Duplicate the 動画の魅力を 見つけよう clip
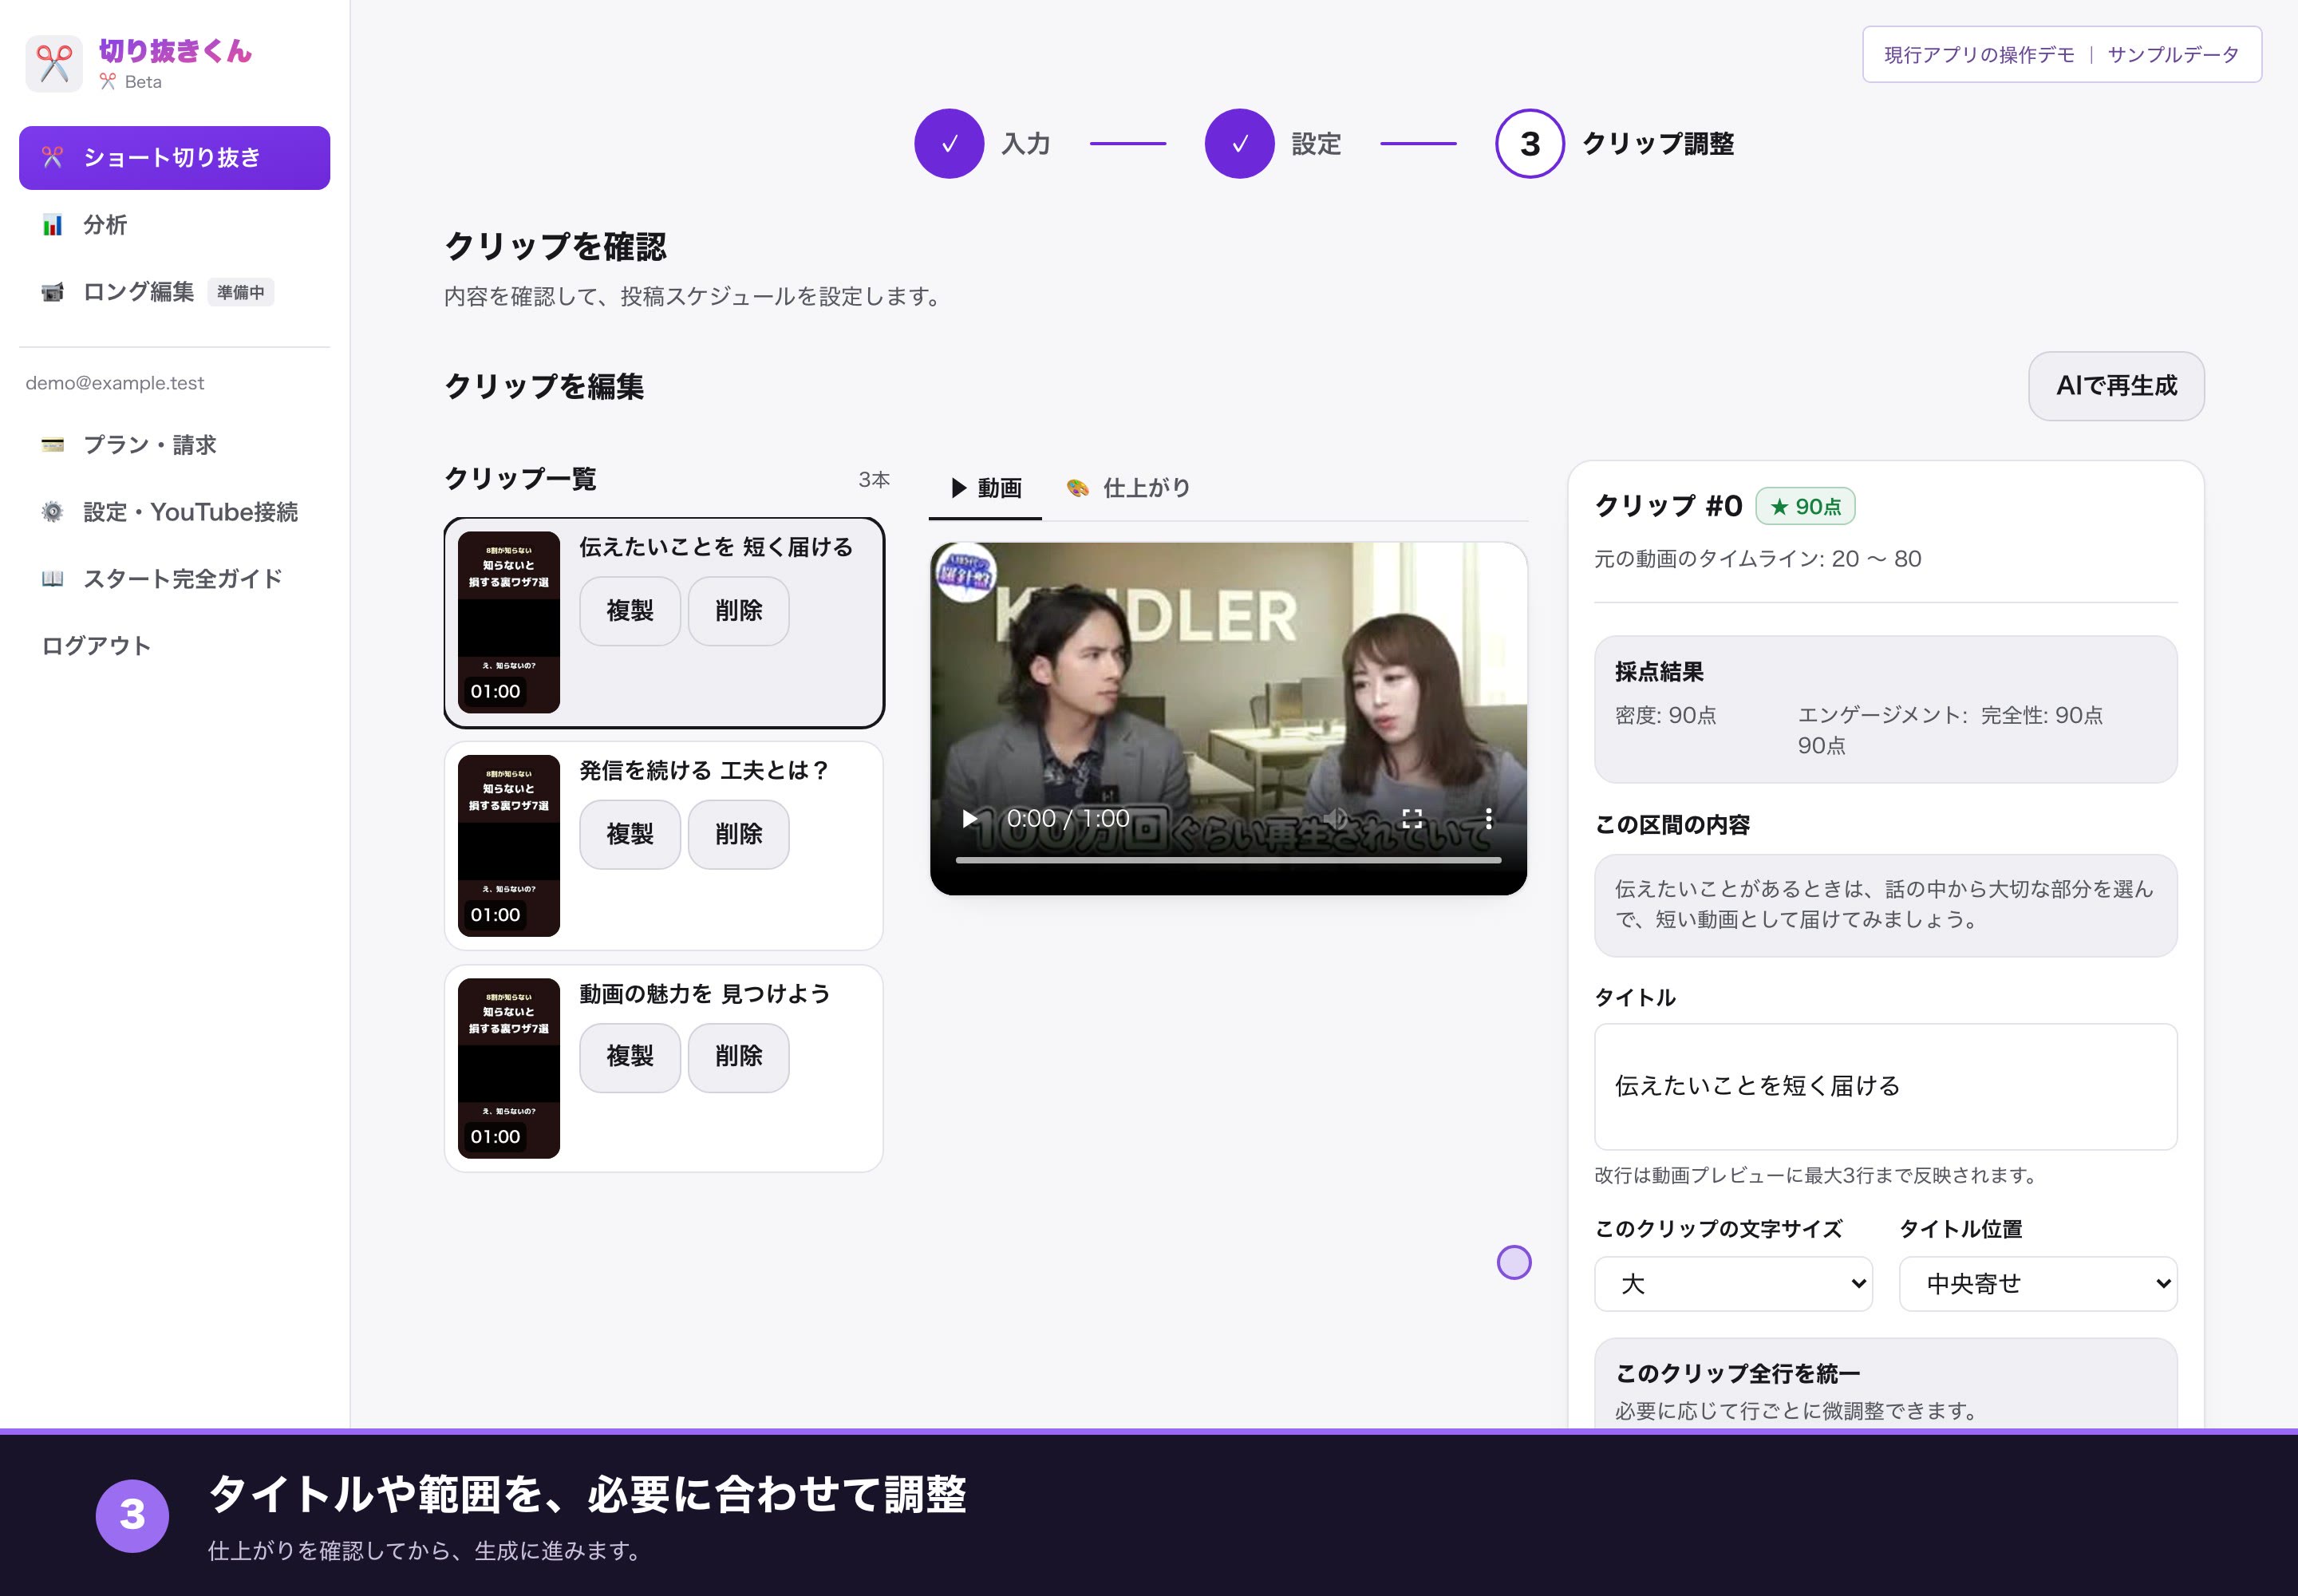 tap(630, 1057)
